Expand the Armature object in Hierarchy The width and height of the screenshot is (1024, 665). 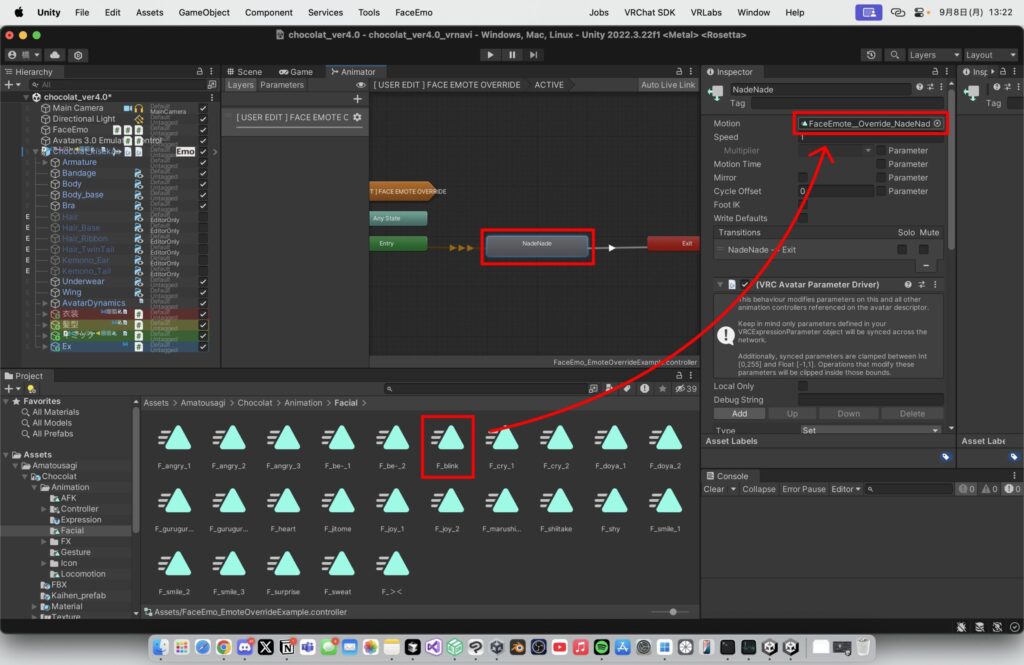click(44, 162)
